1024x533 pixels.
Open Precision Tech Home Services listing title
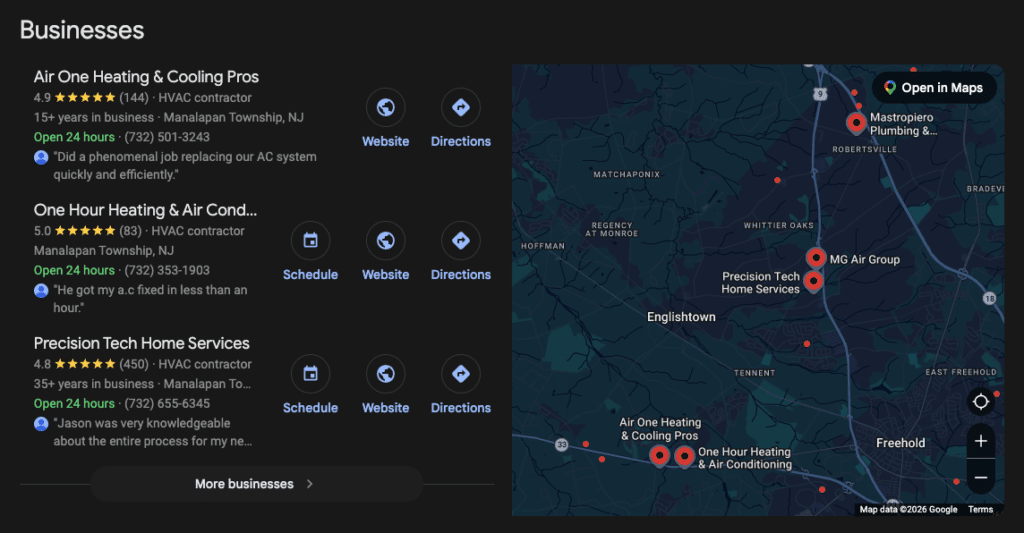pos(142,344)
